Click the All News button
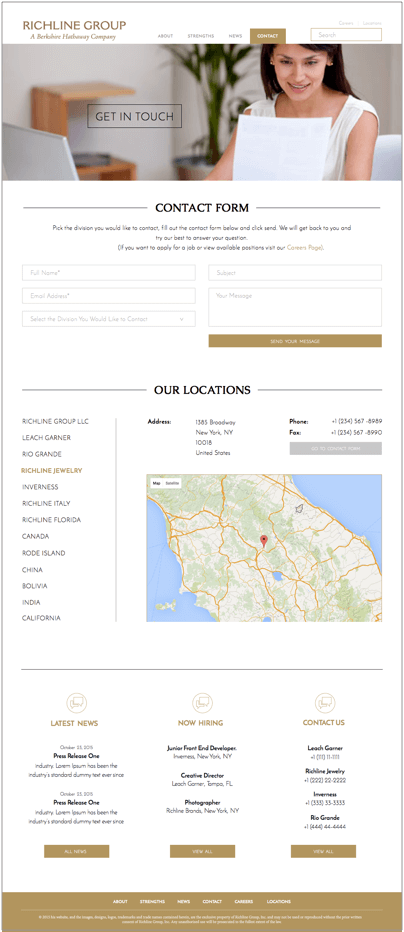Screen dimensions: 404x932 point(77,851)
